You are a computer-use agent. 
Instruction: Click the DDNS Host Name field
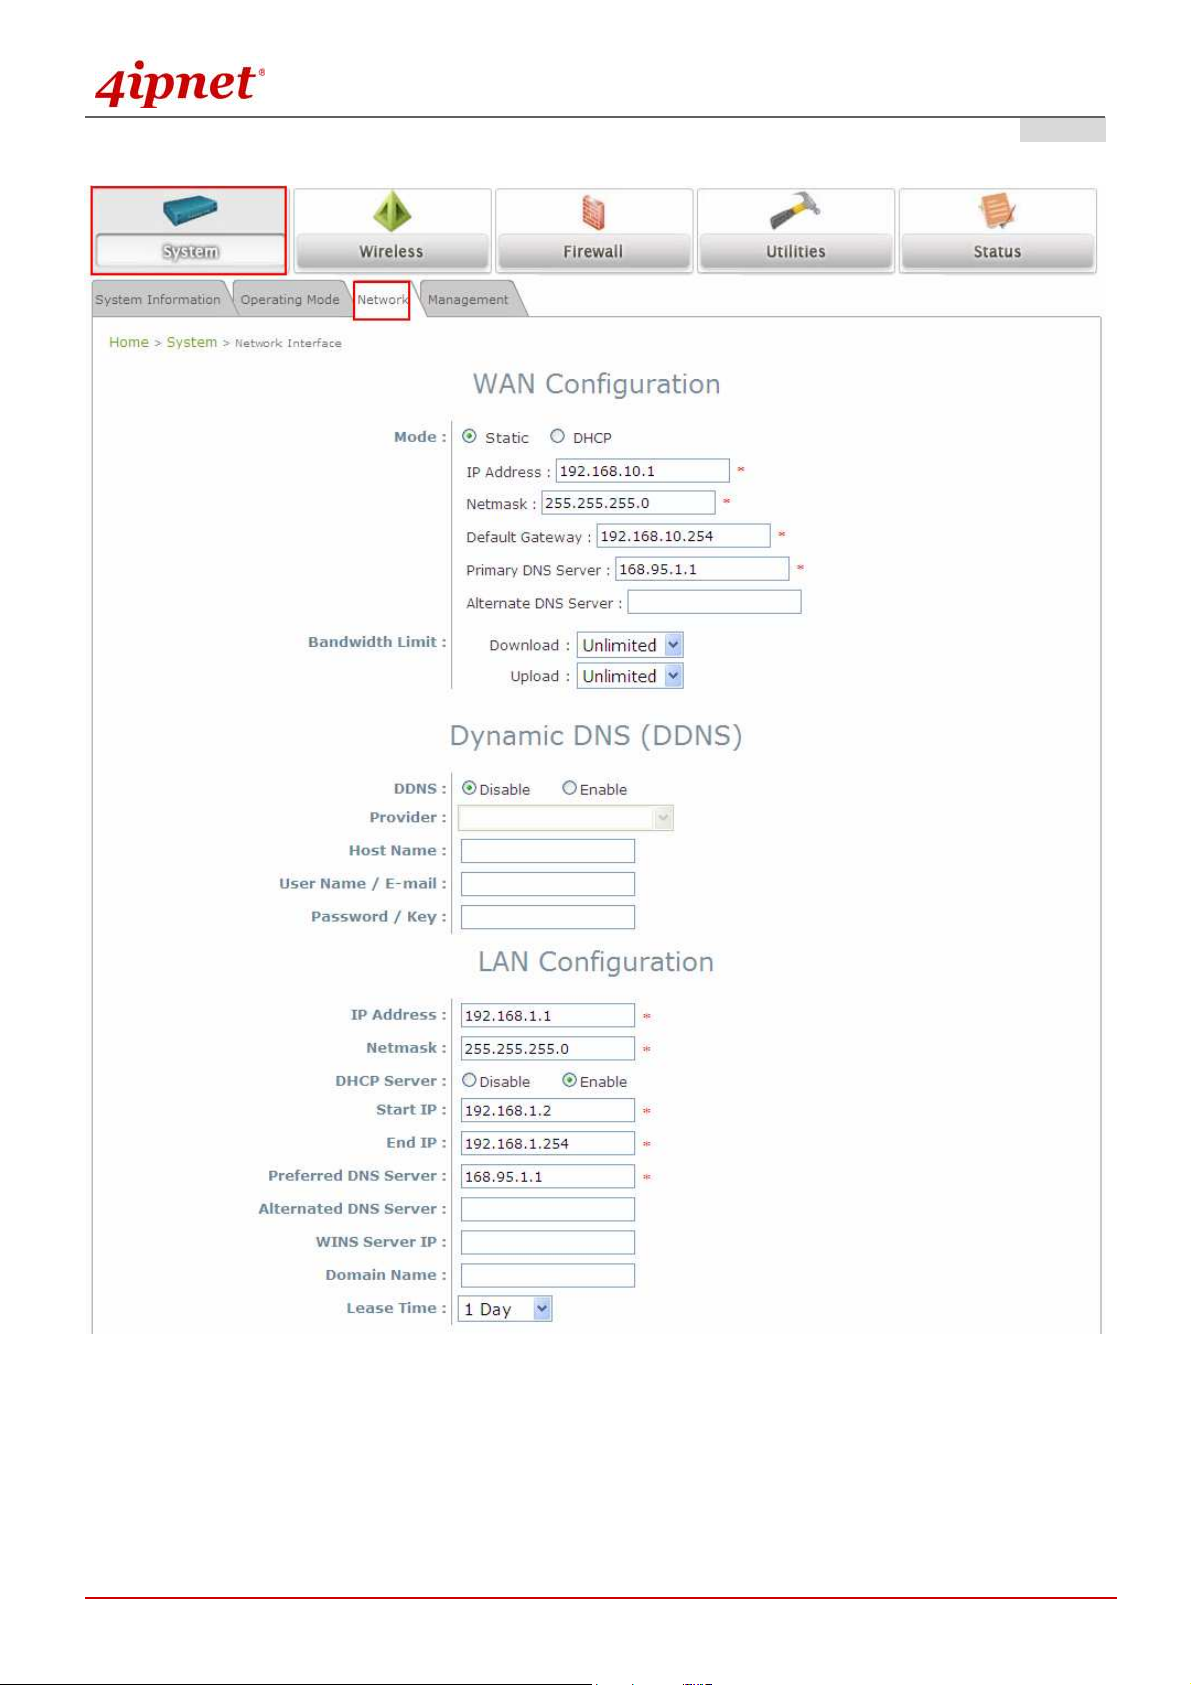(548, 851)
